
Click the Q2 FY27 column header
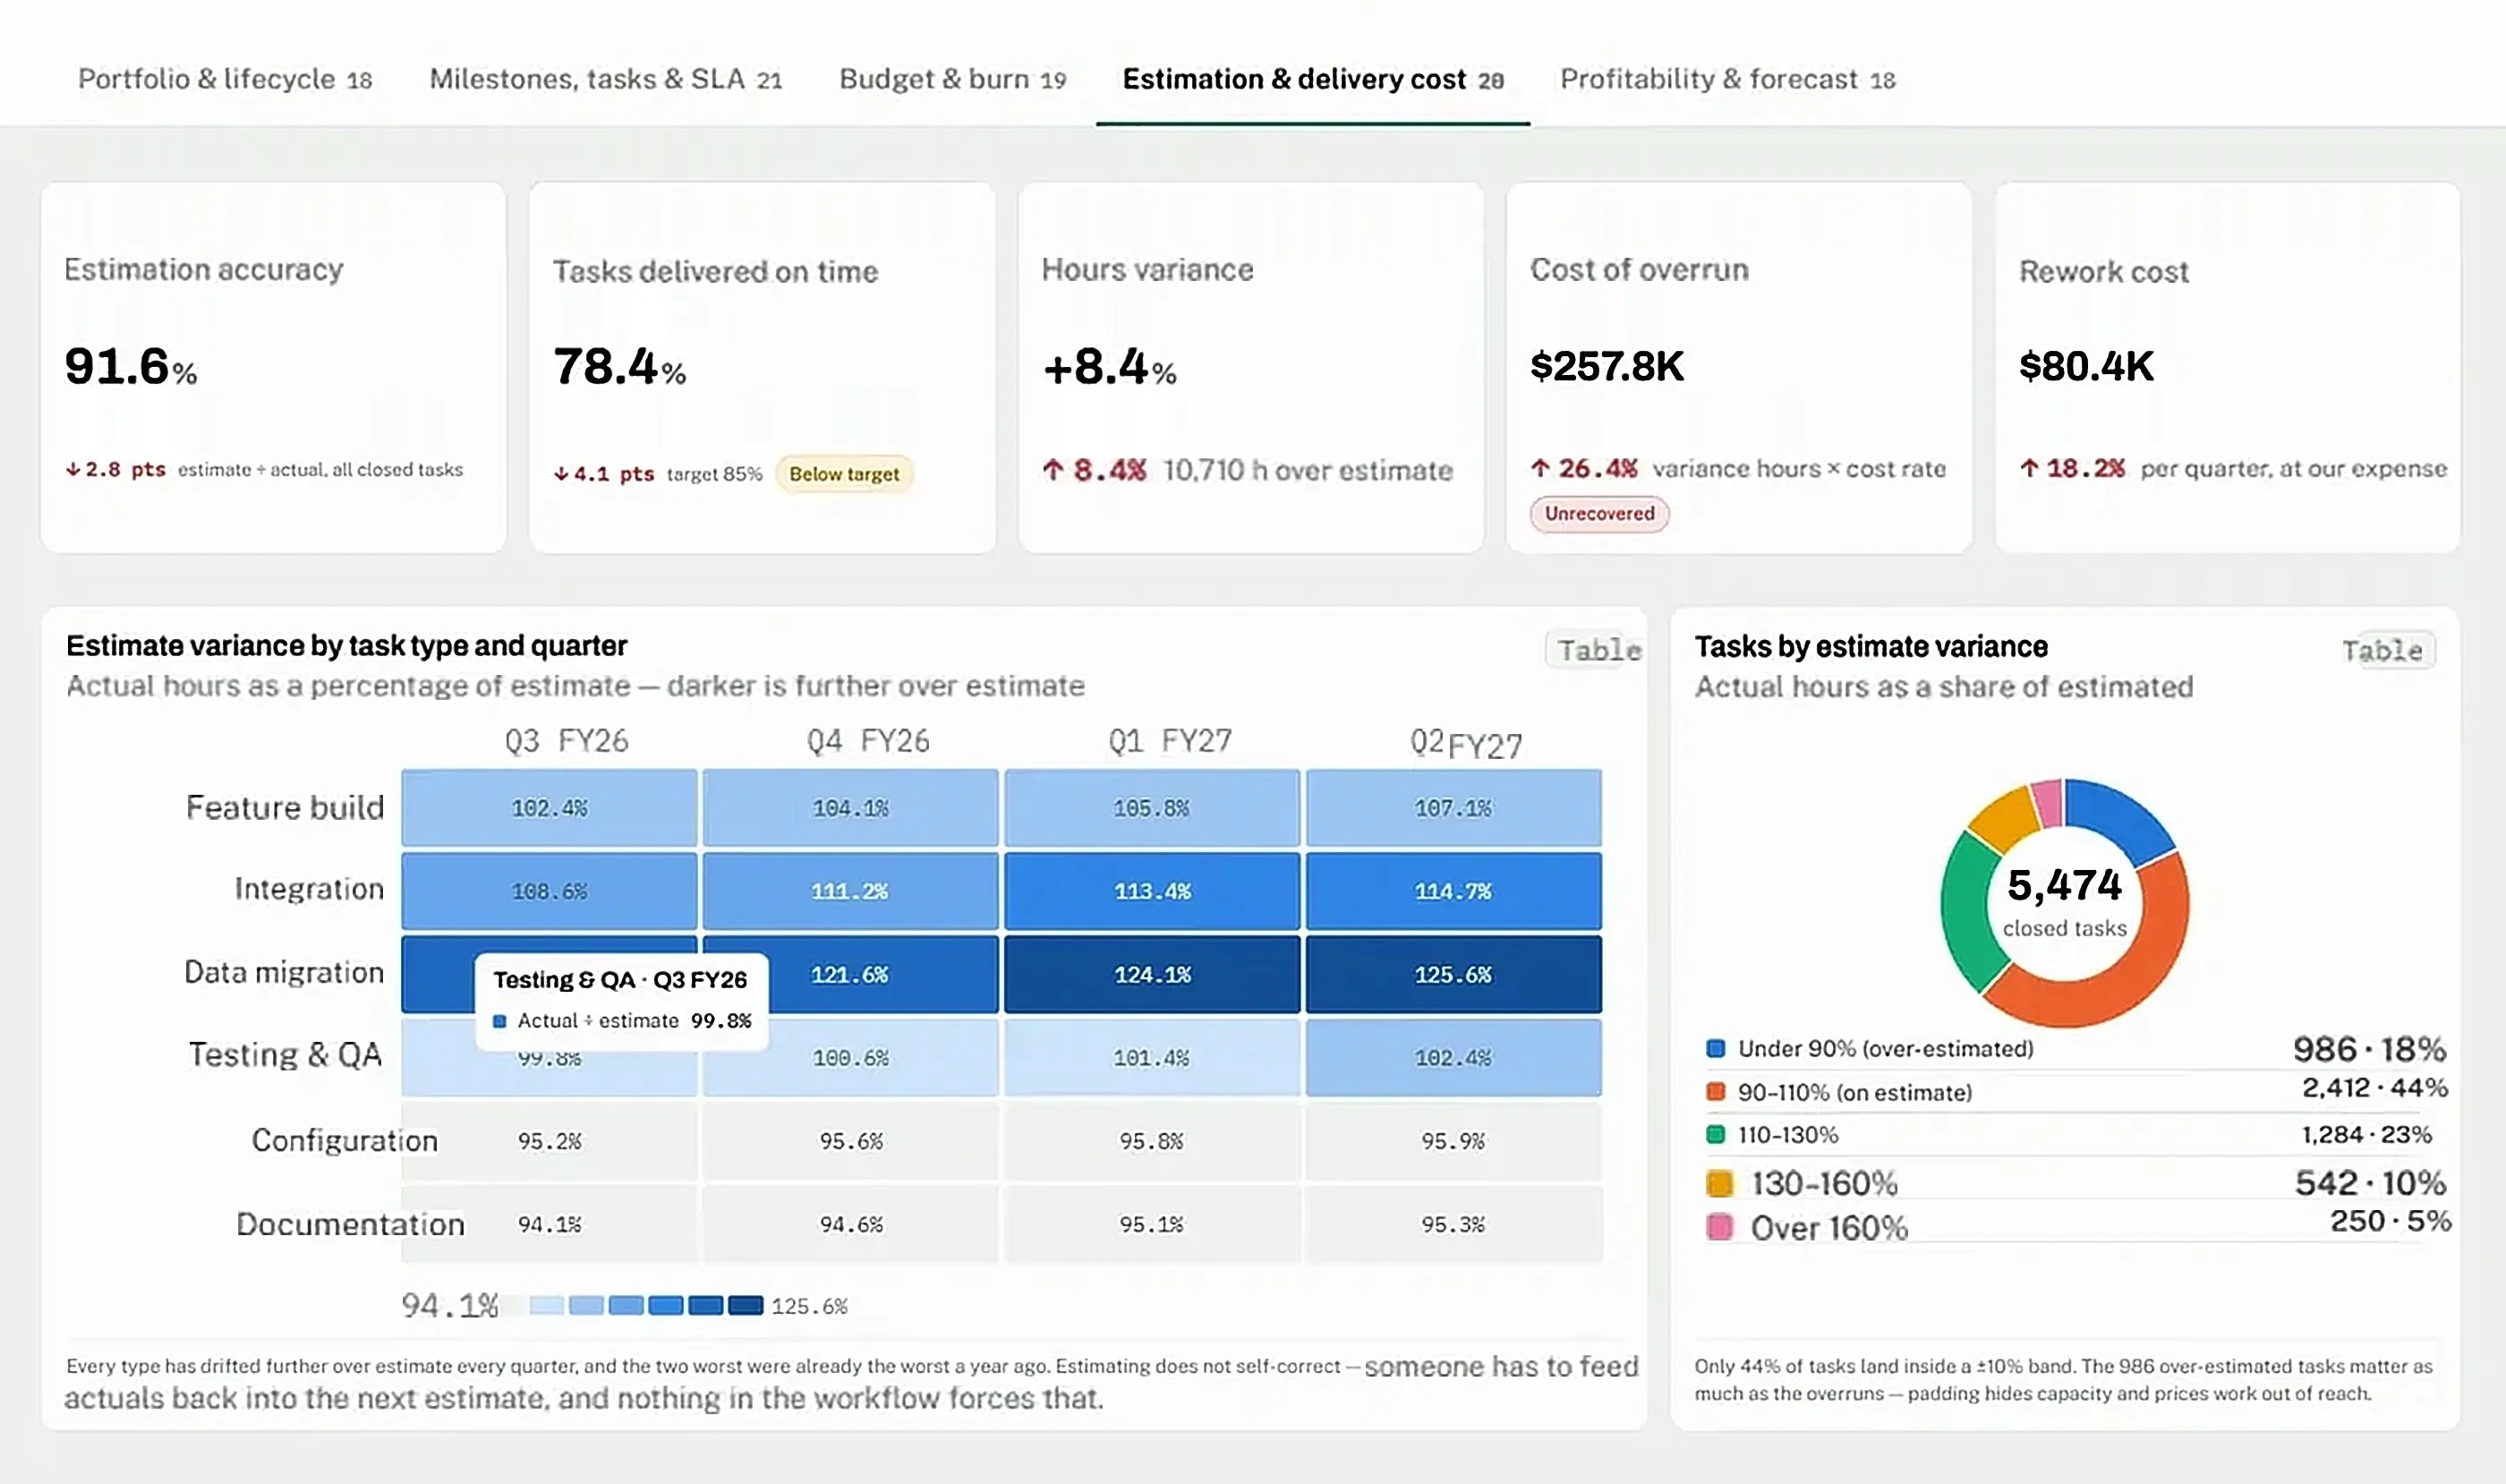[1466, 743]
